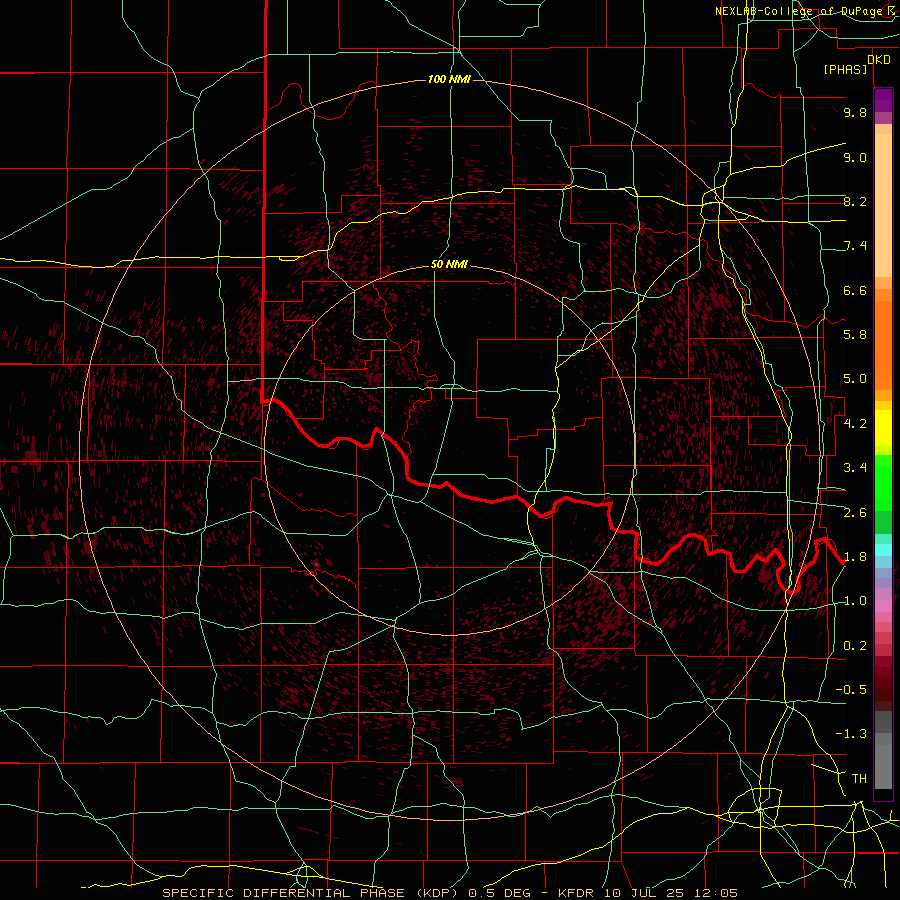
Task: Click the 9.0 legend value
Action: point(855,157)
